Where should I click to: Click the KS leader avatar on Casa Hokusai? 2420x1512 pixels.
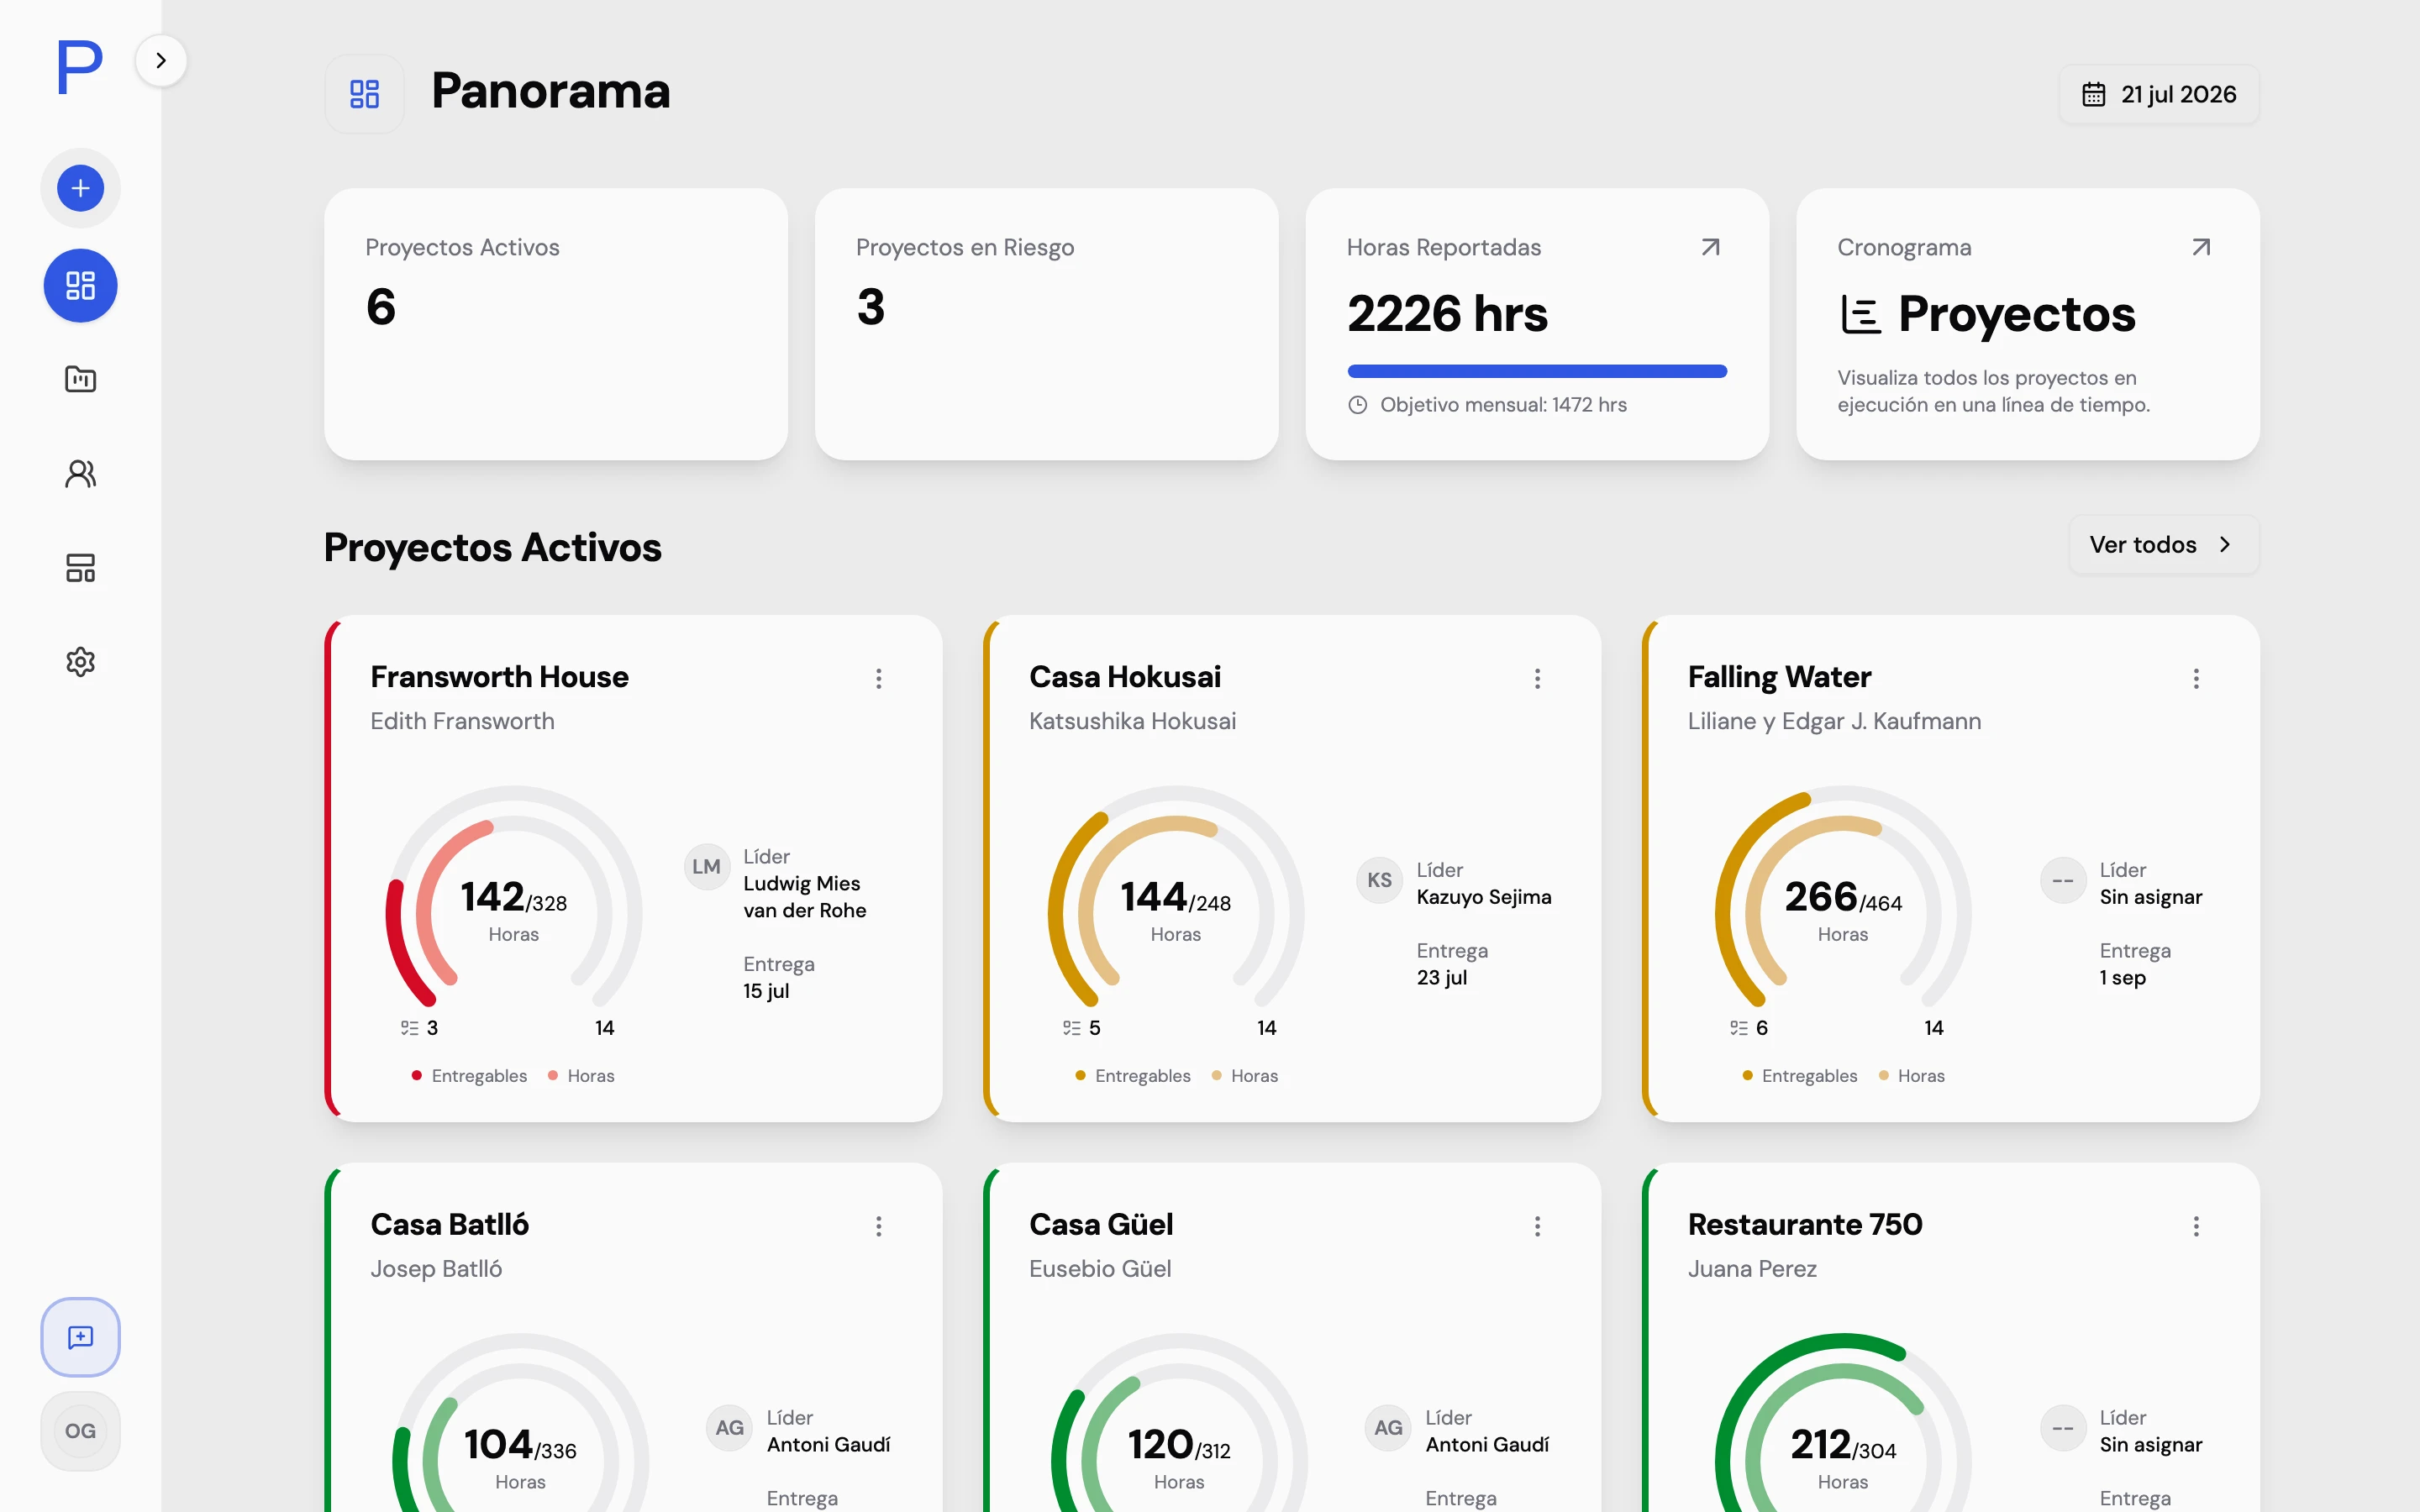(1380, 880)
